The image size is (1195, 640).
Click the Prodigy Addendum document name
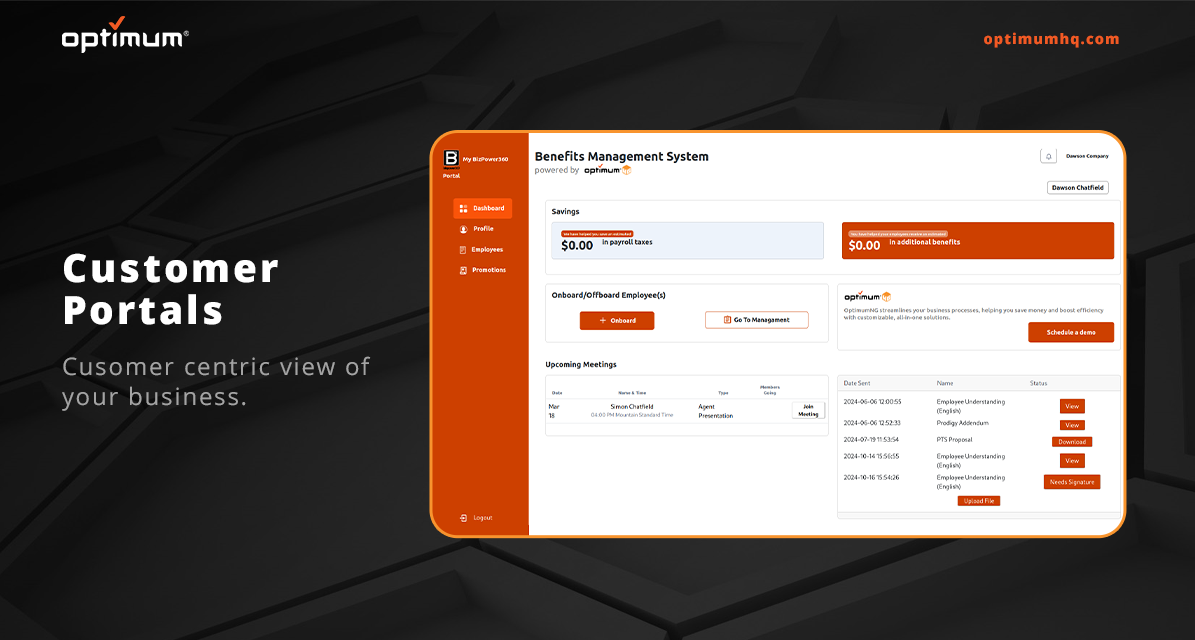(963, 423)
